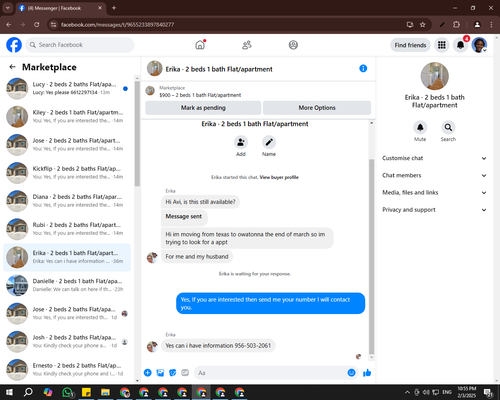Open Danielle's conversation
Screen dimensions: 500x400
click(x=67, y=285)
